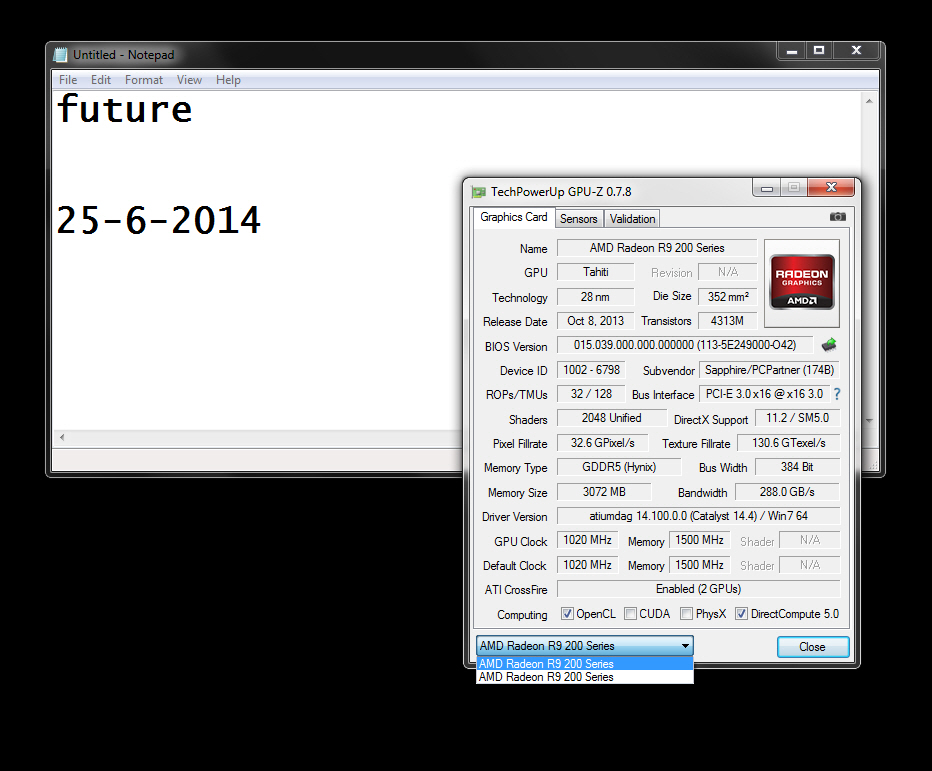Click Notepad horizontal scrollbar left arrow
Viewport: 932px width, 771px height.
[x=62, y=438]
